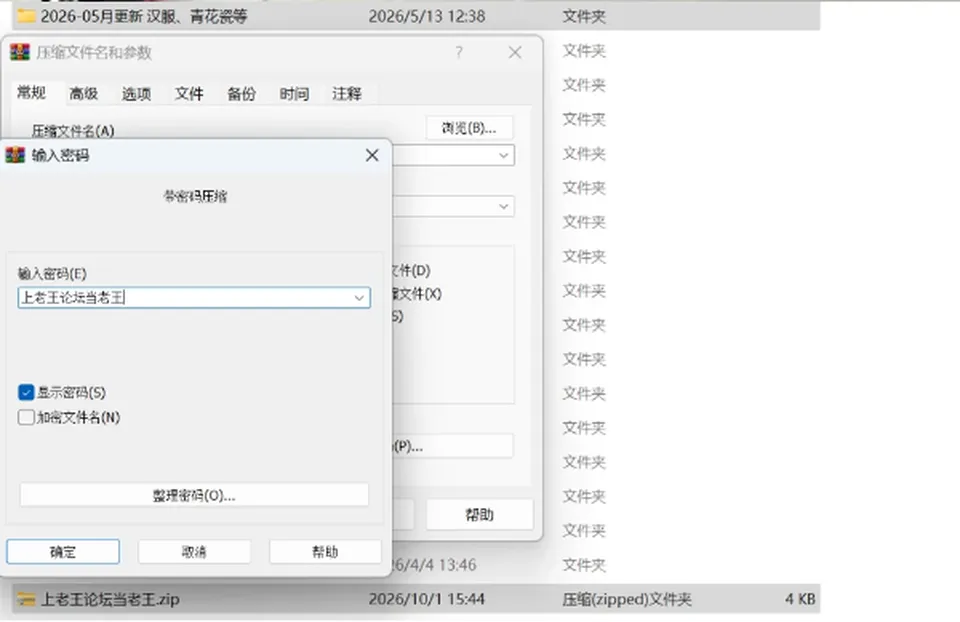960x622 pixels.
Task: Show the 注释 tab
Action: 347,94
